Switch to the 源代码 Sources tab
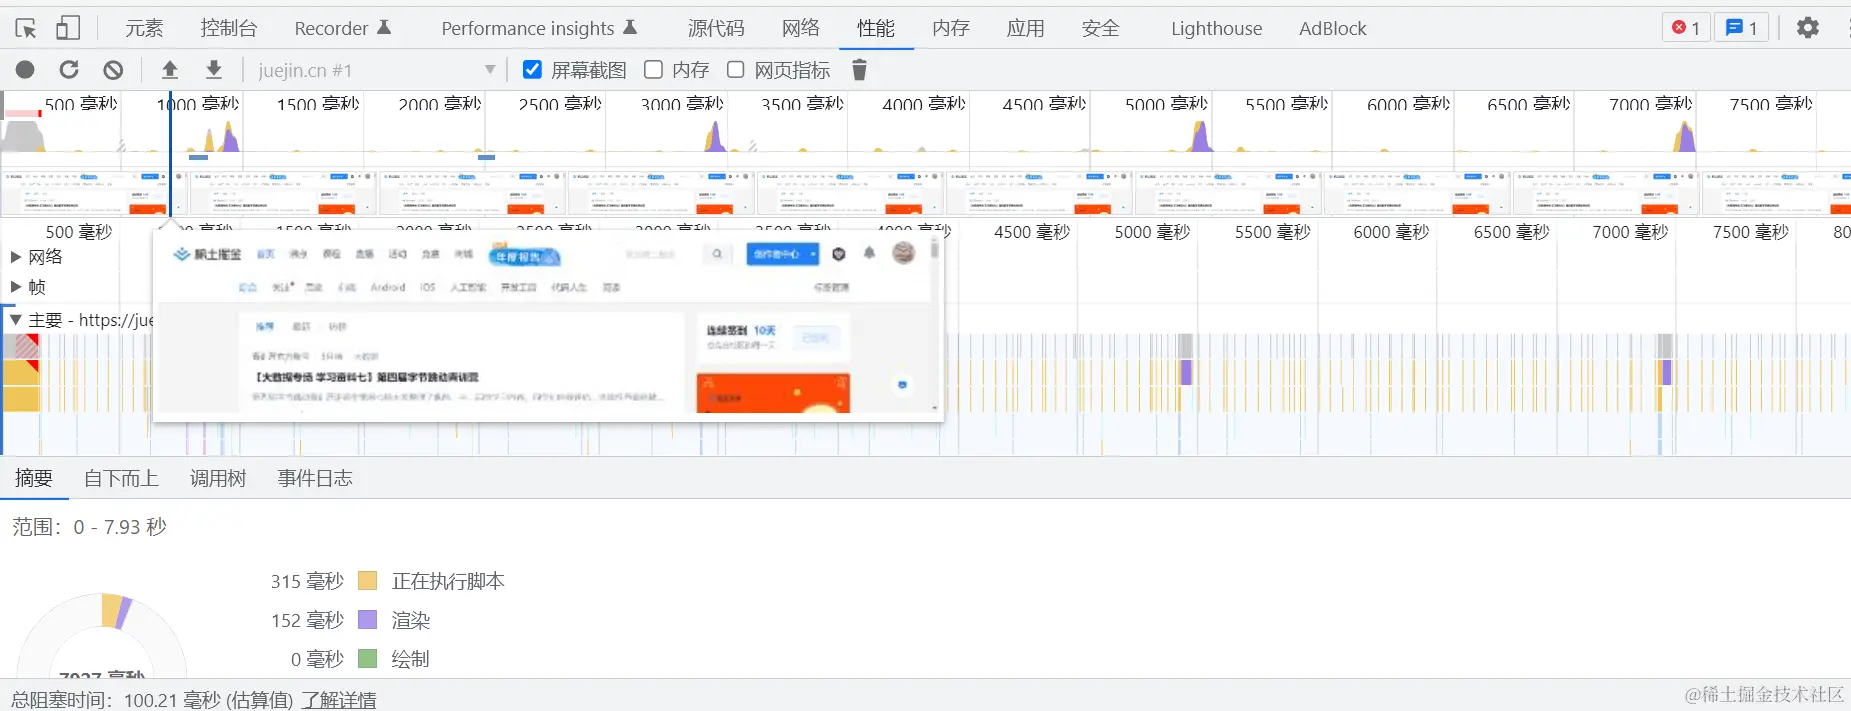Image resolution: width=1851 pixels, height=711 pixels. click(716, 28)
